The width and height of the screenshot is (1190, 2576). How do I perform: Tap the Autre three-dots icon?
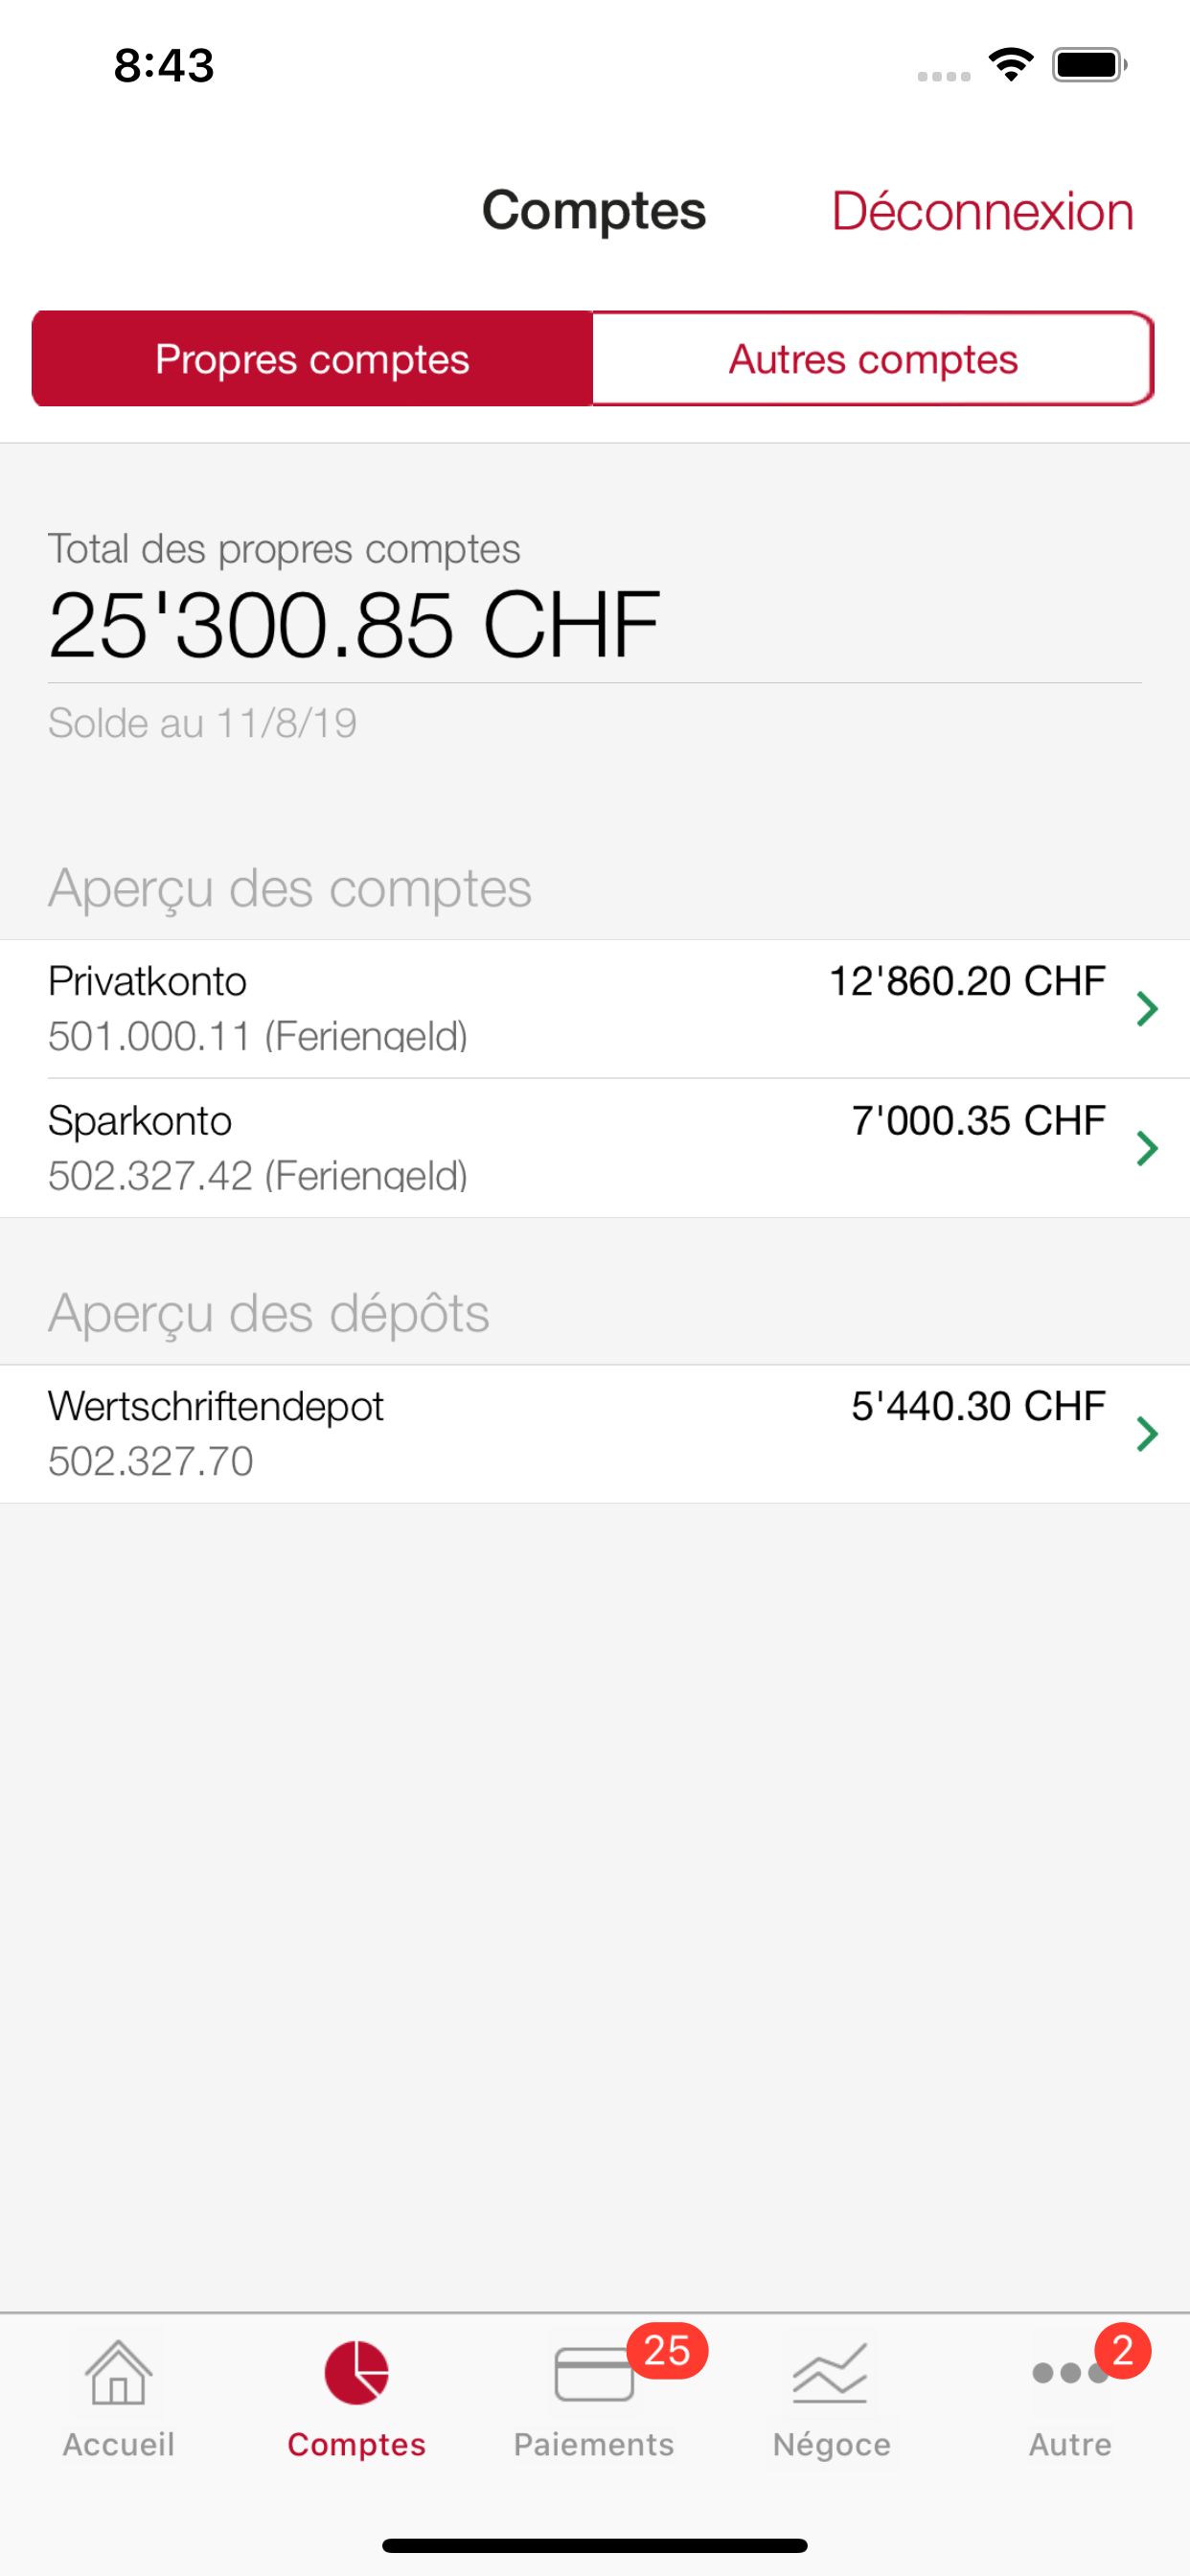(1069, 2373)
